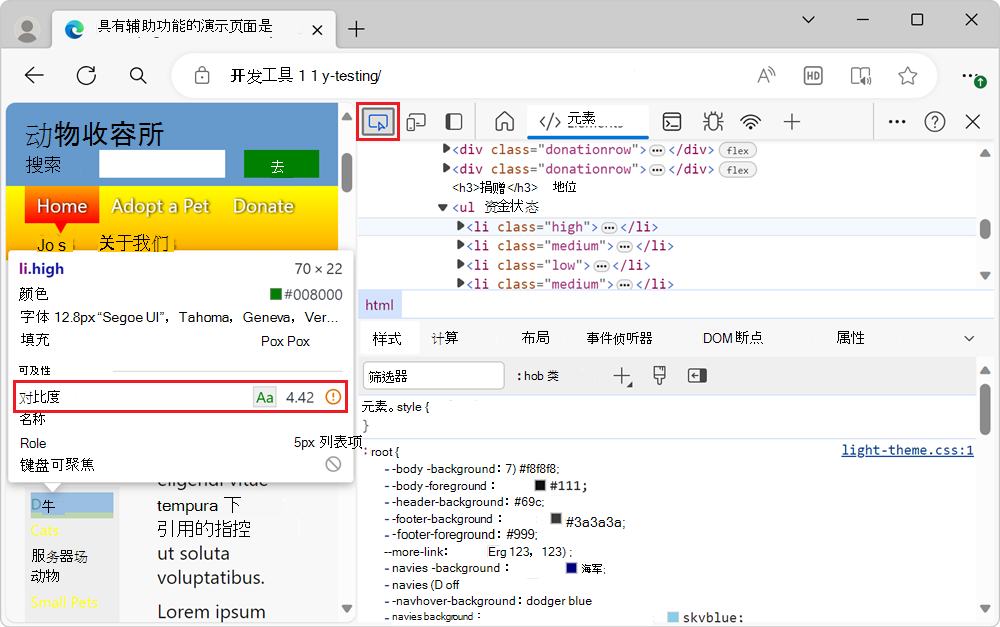Open the tab actions dropdown chevron

(808, 20)
